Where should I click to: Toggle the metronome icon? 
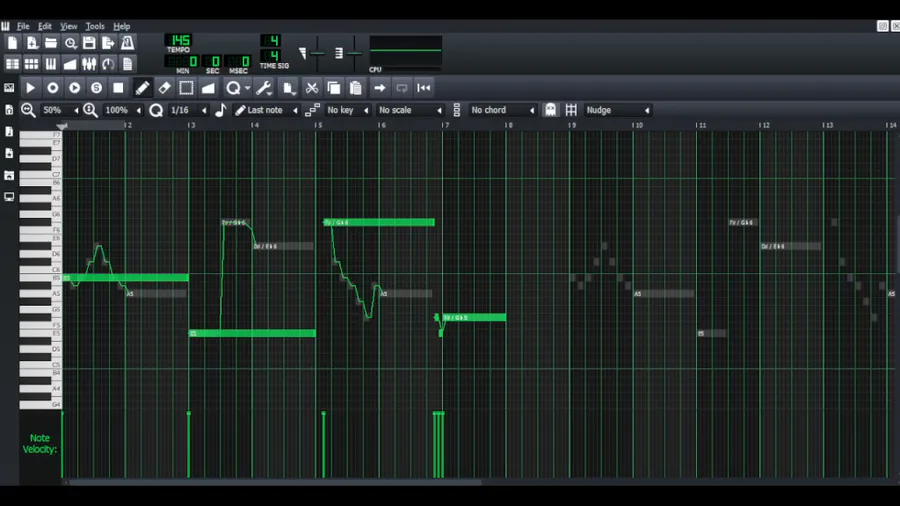(127, 43)
